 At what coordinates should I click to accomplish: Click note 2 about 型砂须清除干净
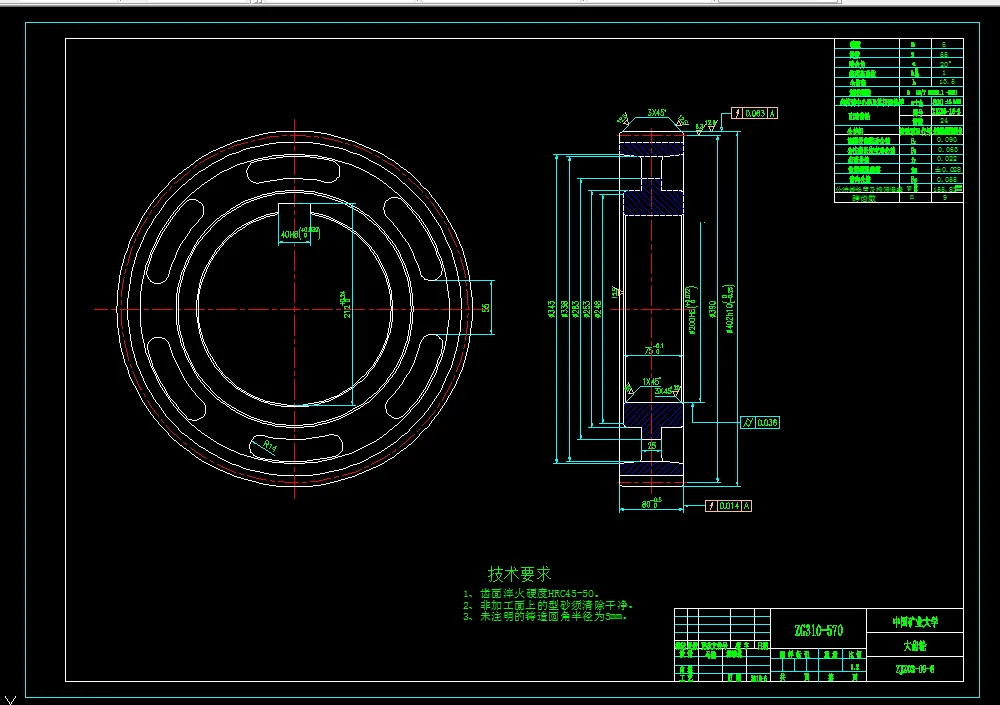548,605
